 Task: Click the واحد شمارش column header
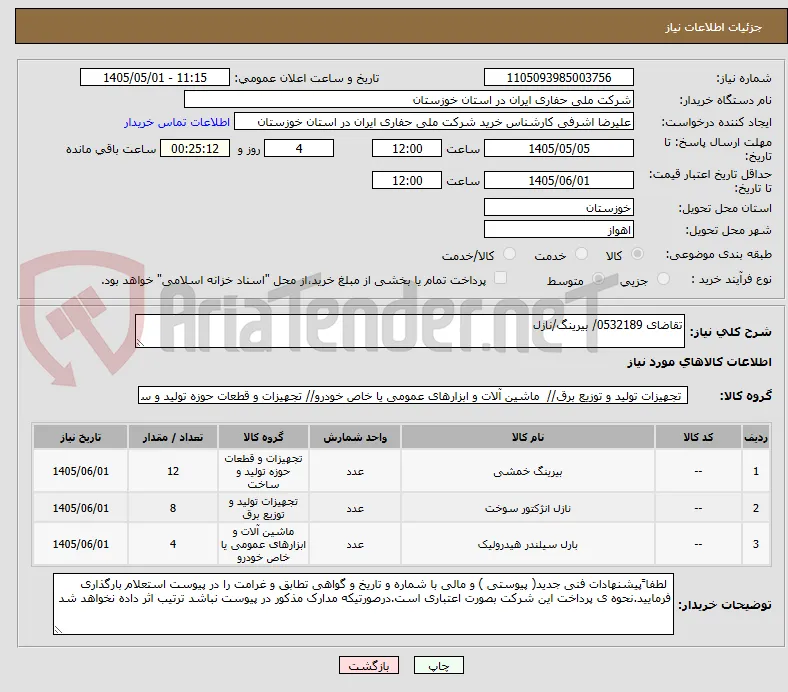(x=355, y=437)
